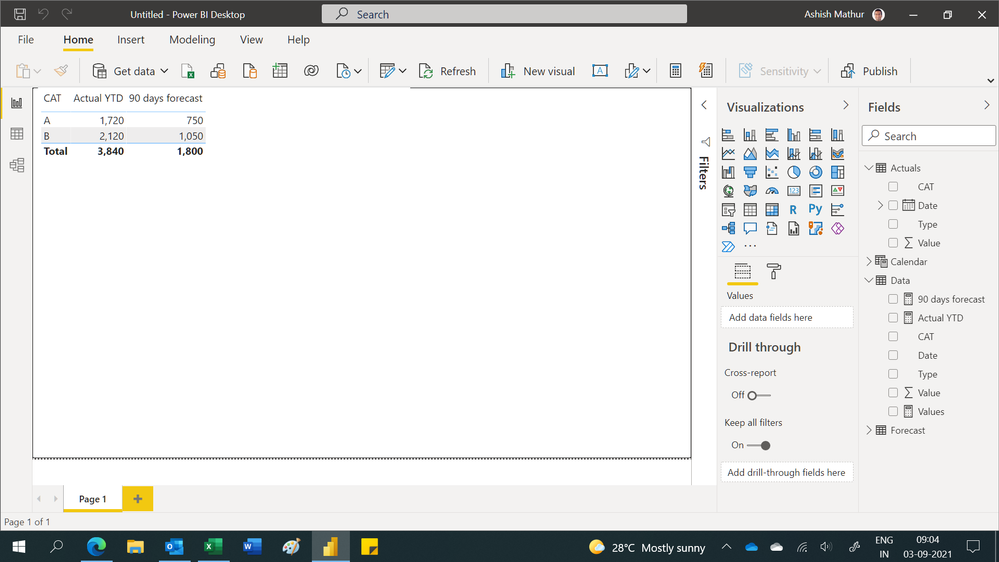
Task: Check the Date field under Data
Action: point(893,355)
